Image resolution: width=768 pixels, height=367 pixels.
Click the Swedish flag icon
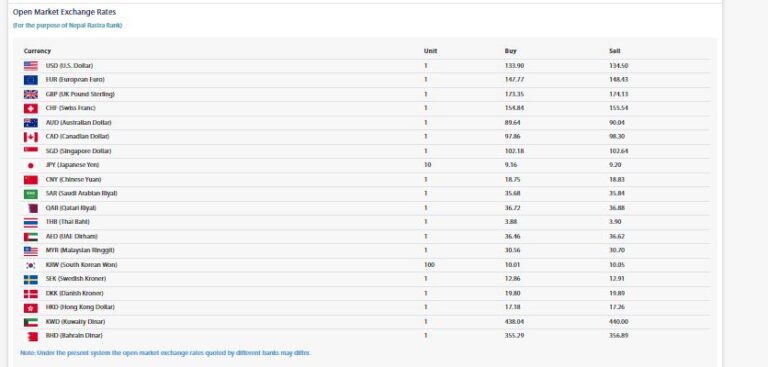click(30, 279)
